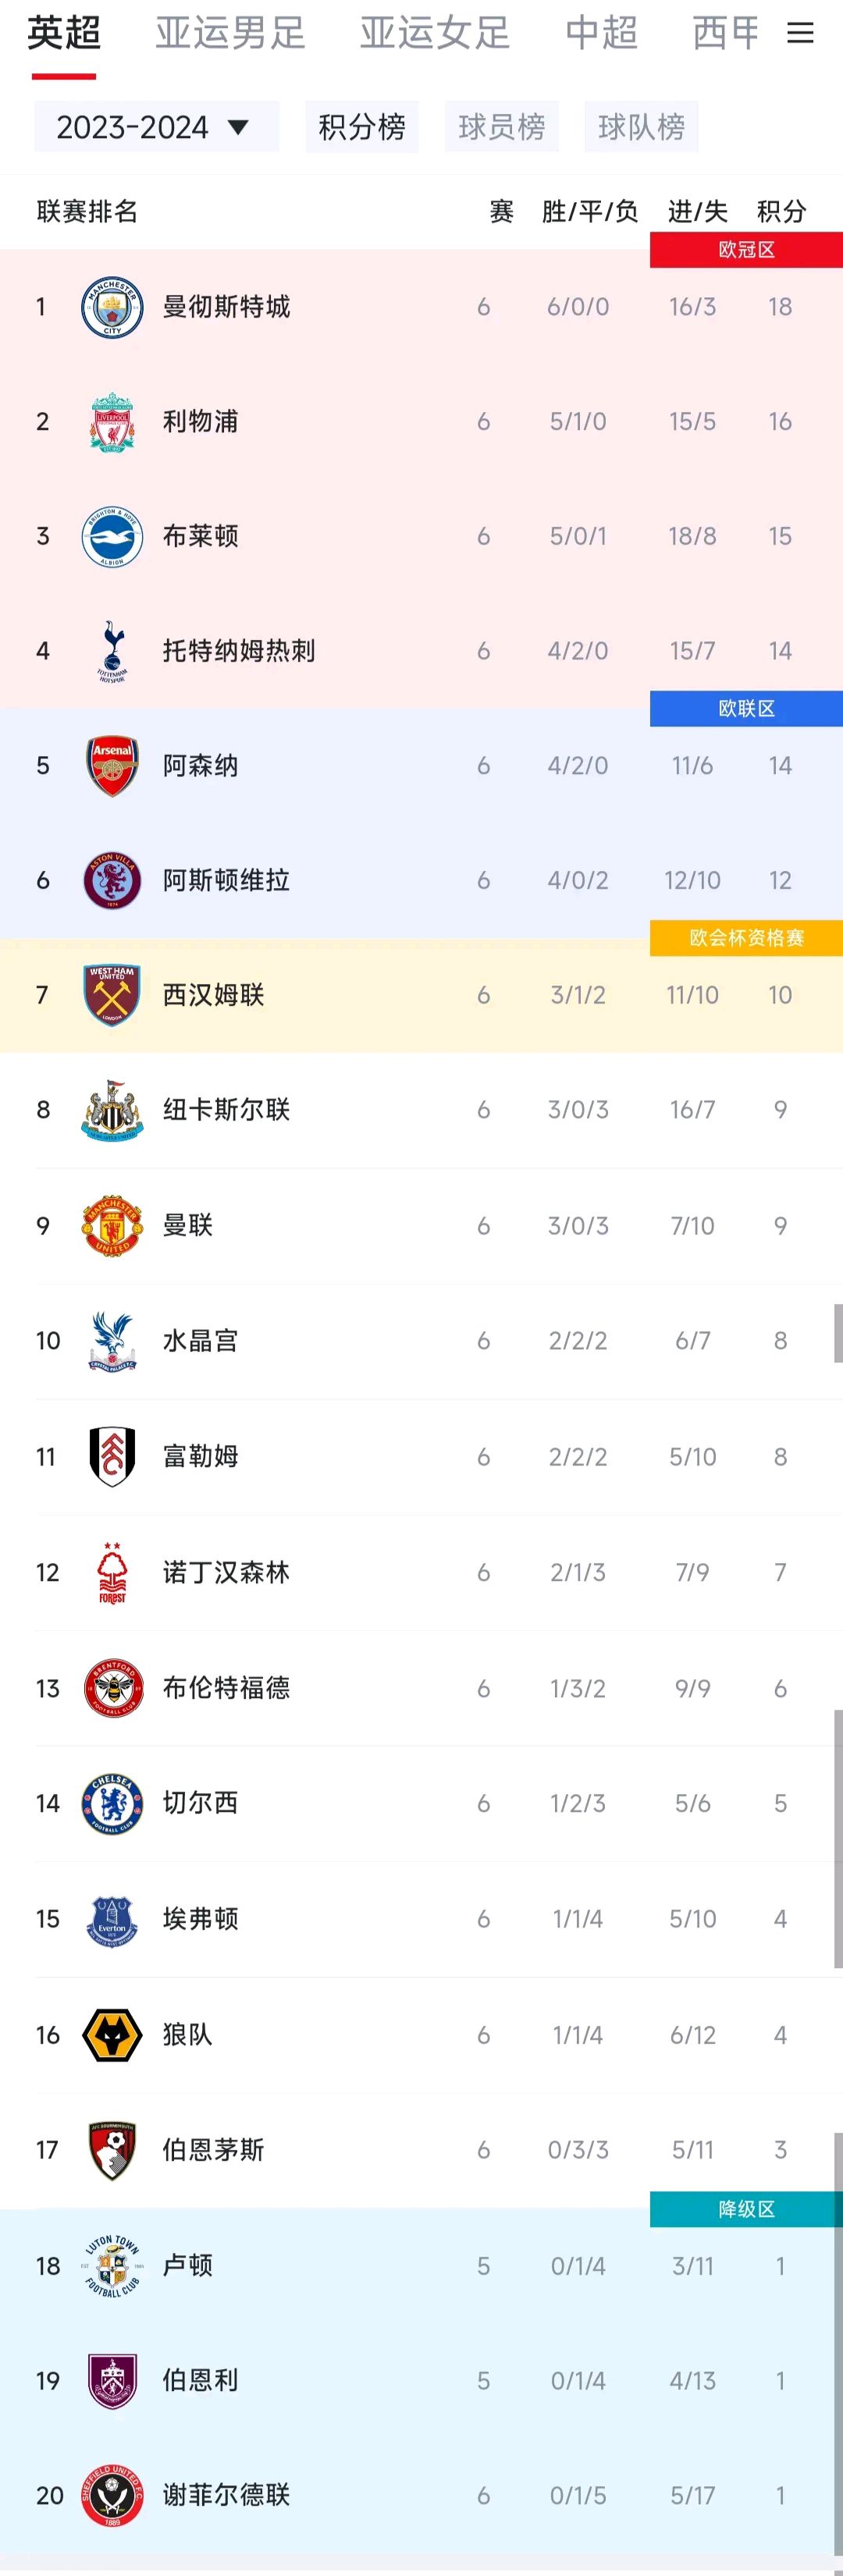Viewport: 843px width, 2576px height.
Task: Switch to the 亚运男足 tab
Action: pyautogui.click(x=230, y=34)
